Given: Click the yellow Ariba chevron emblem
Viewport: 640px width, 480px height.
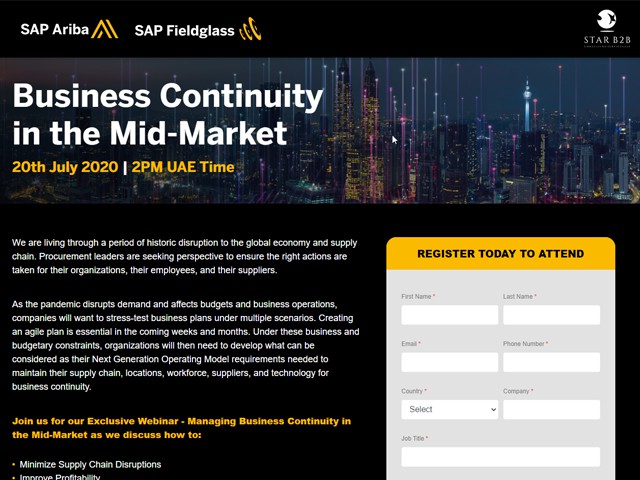Looking at the screenshot, I should pyautogui.click(x=104, y=29).
